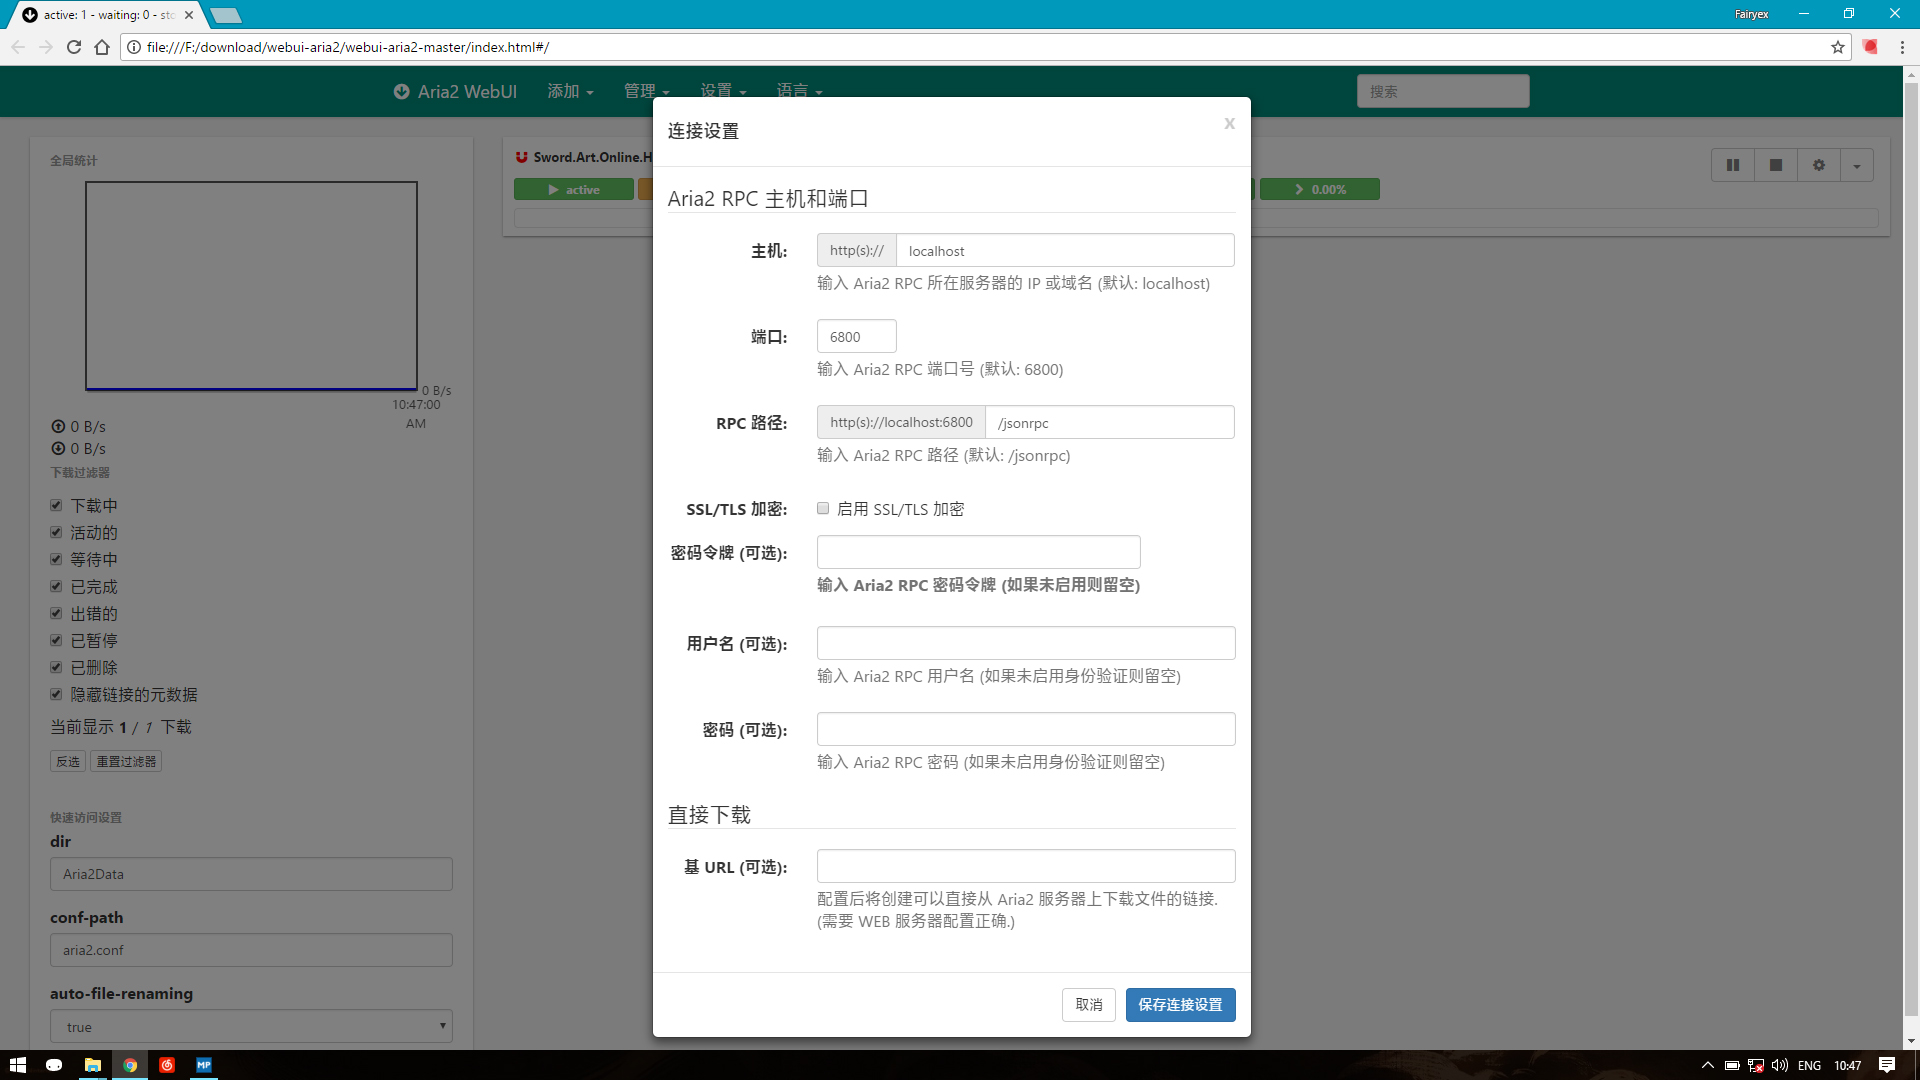The height and width of the screenshot is (1080, 1920).
Task: Click the browser home icon
Action: tap(102, 47)
